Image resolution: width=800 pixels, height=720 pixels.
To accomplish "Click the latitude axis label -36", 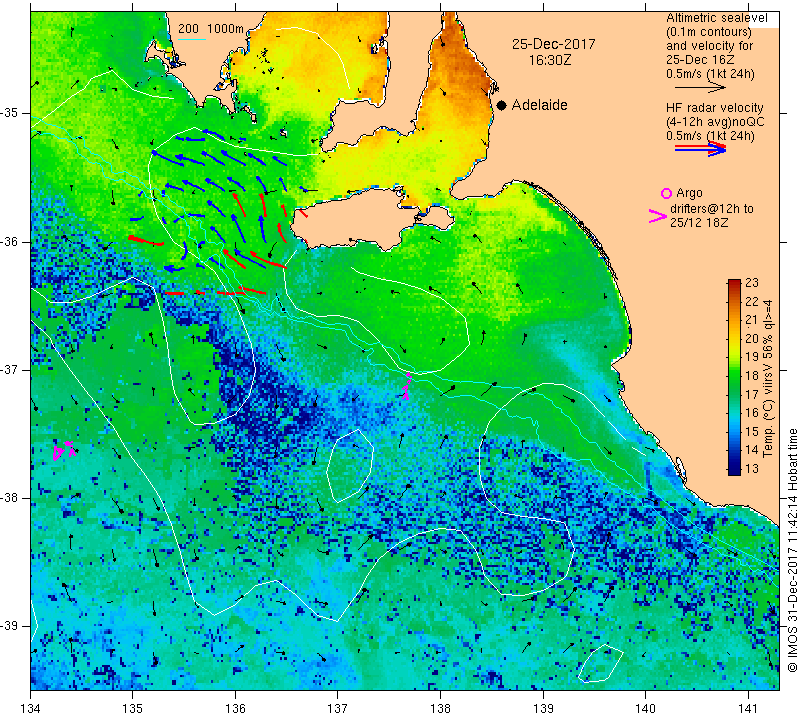I will (10, 241).
